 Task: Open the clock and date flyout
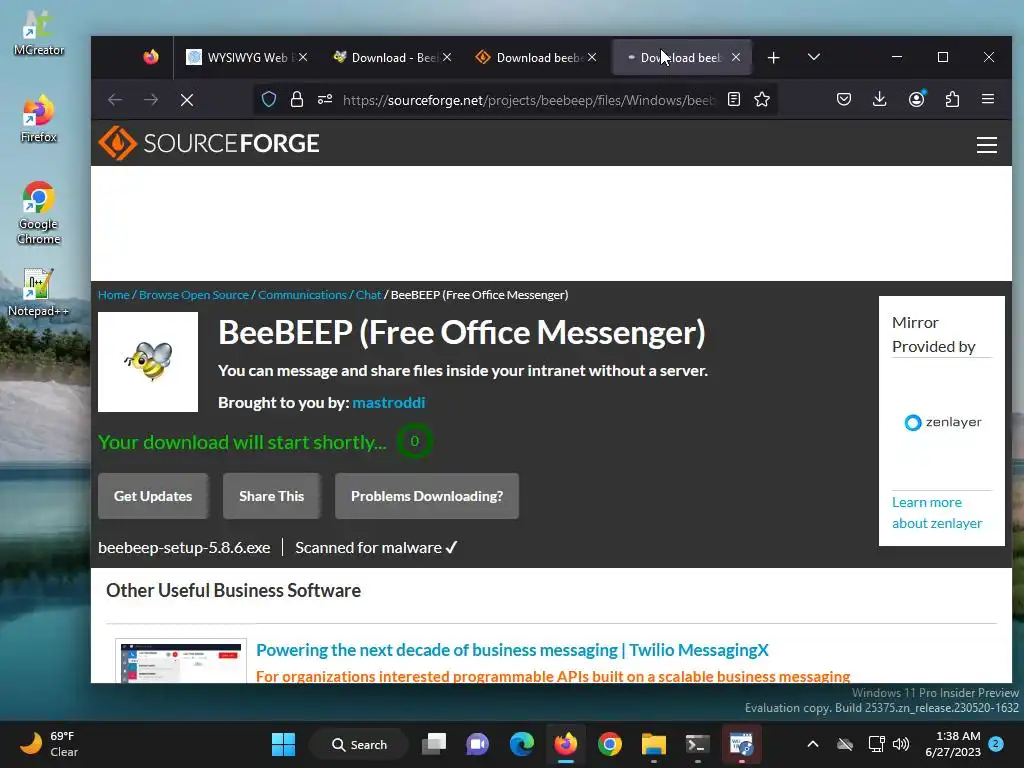[x=953, y=744]
